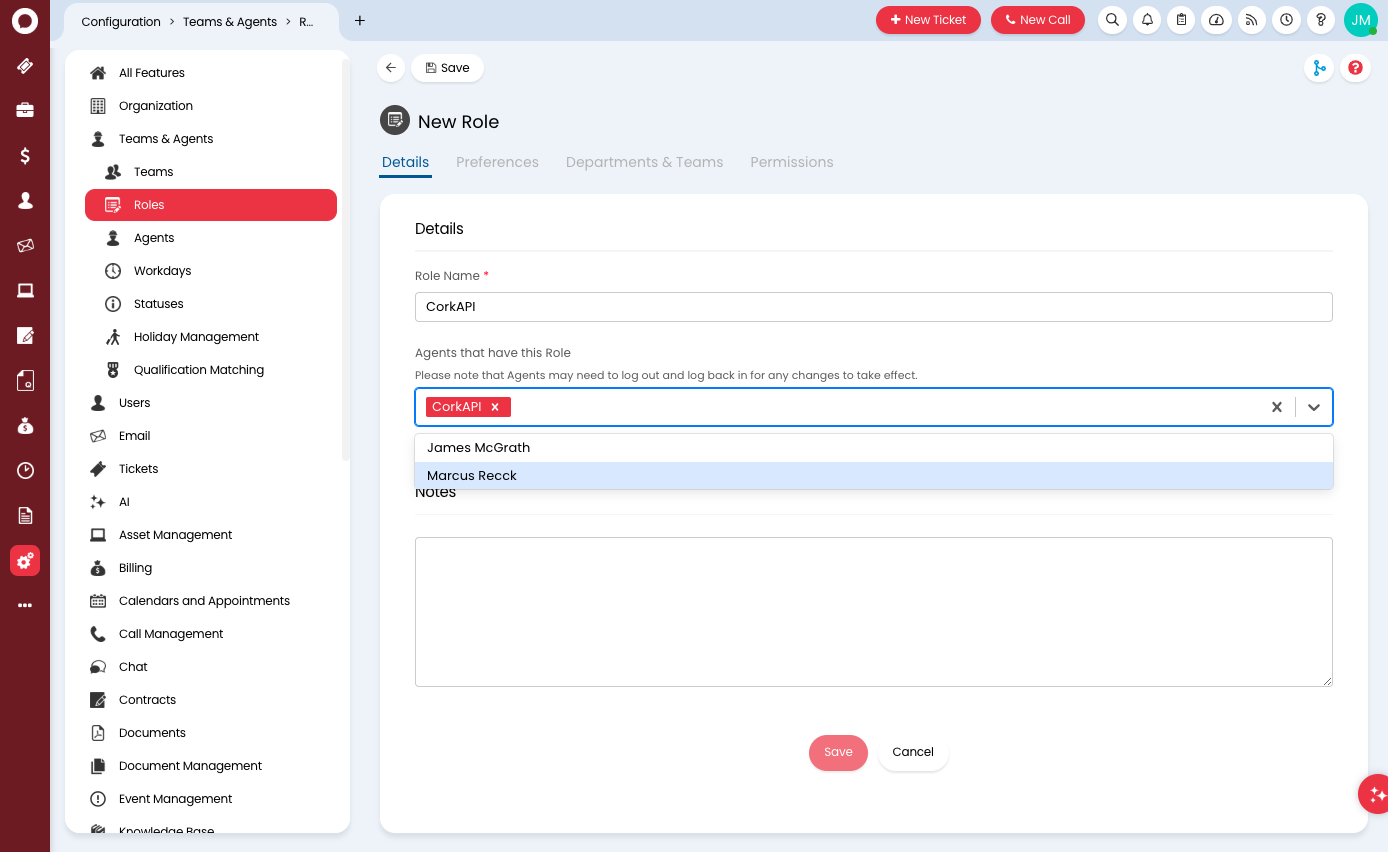Click the red Save button at the form bottom

pyautogui.click(x=838, y=753)
